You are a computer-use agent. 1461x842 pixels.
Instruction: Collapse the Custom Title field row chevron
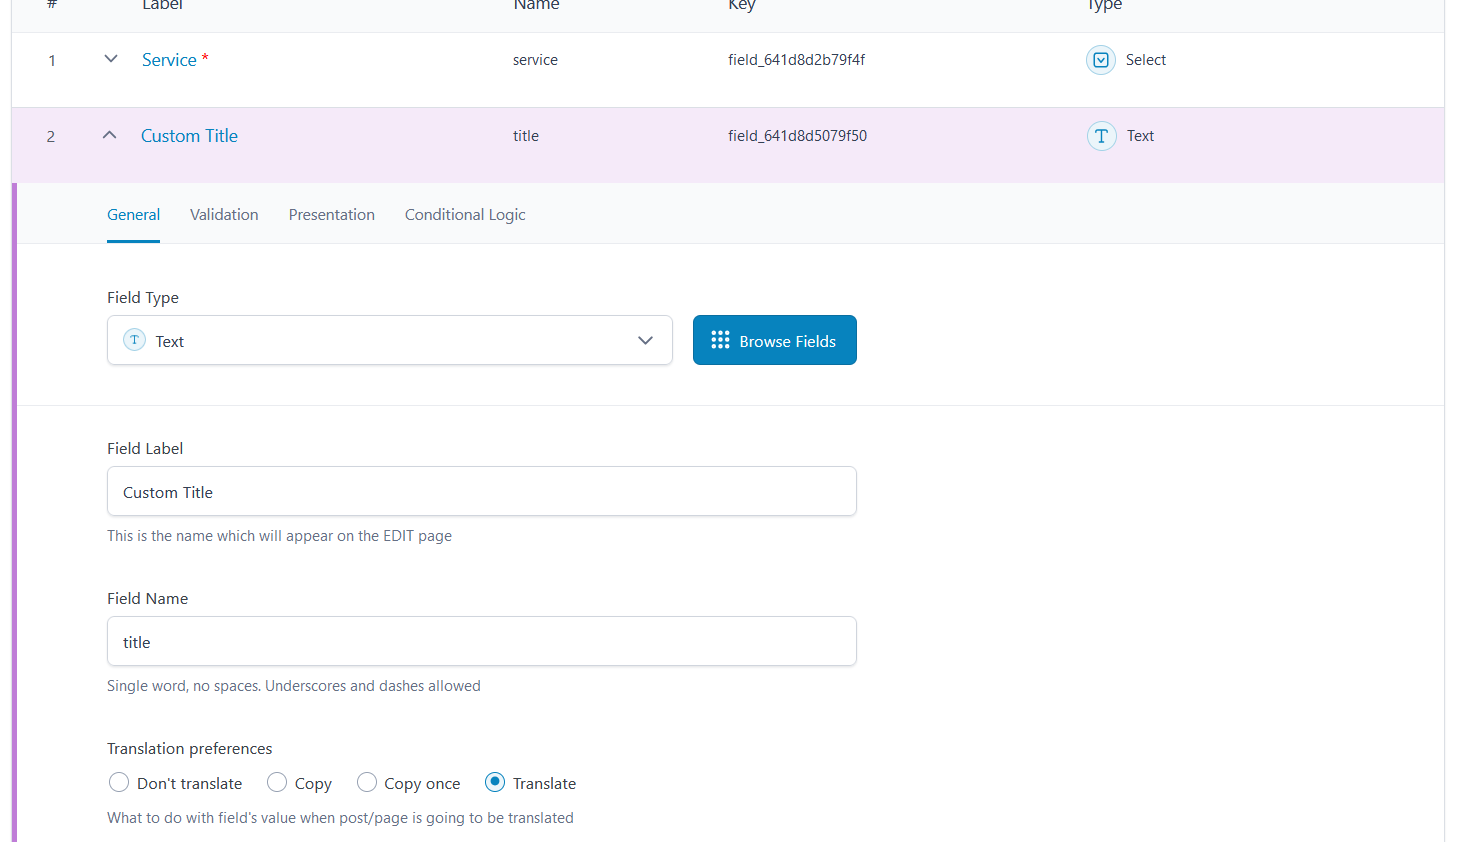(110, 135)
